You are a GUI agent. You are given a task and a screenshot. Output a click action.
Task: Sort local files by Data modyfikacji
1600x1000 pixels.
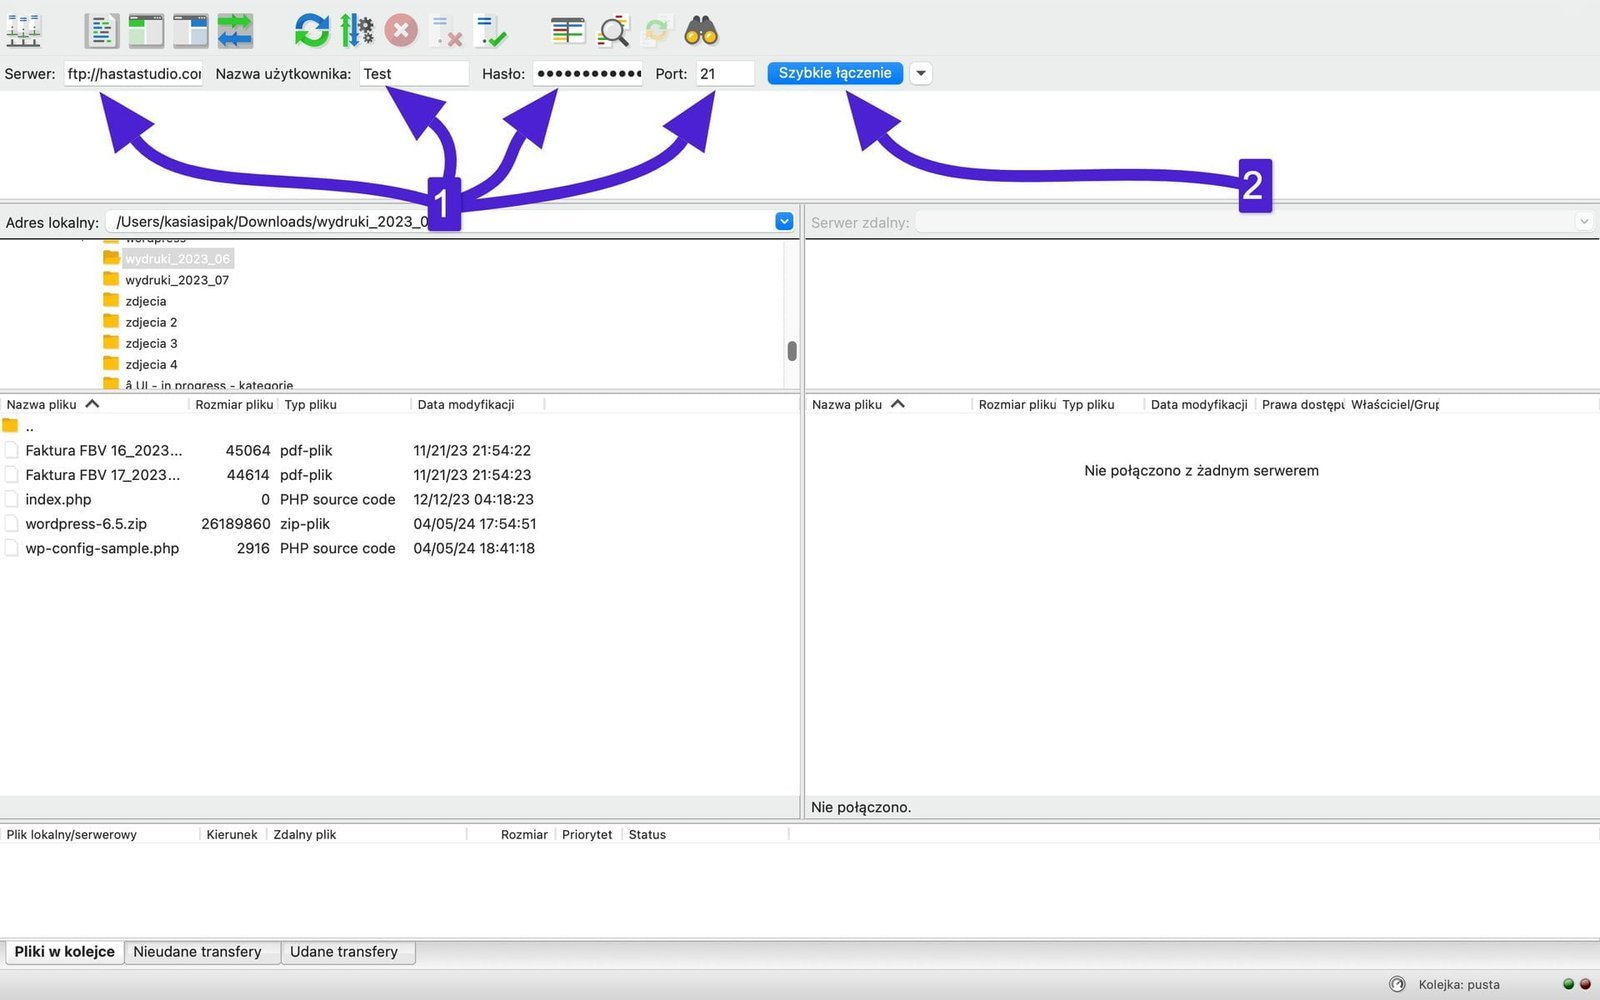466,405
